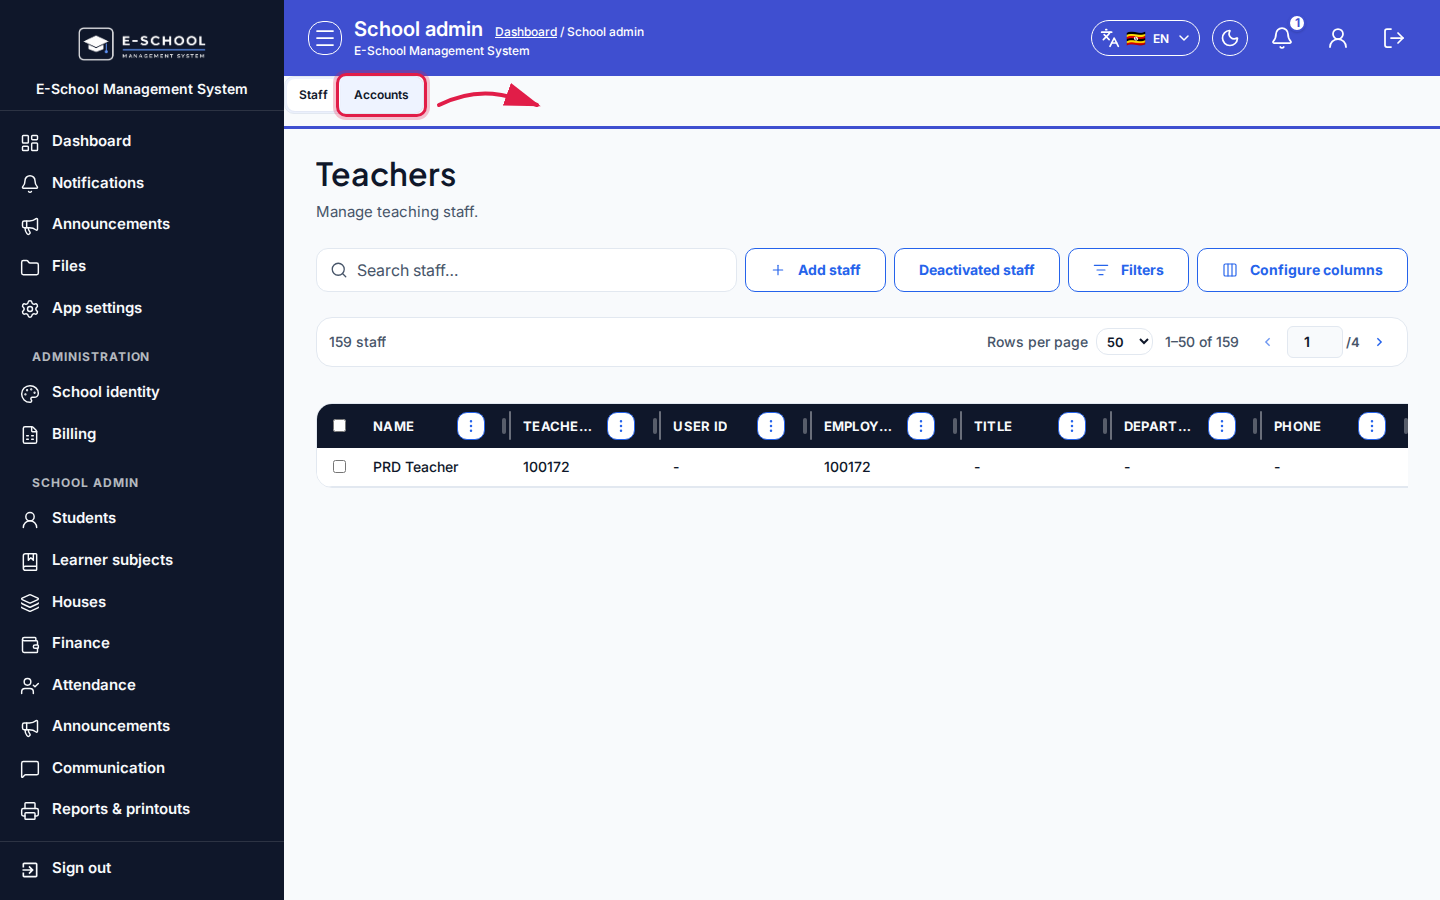Open App settings in the sidebar
This screenshot has width=1440, height=900.
[x=142, y=308]
